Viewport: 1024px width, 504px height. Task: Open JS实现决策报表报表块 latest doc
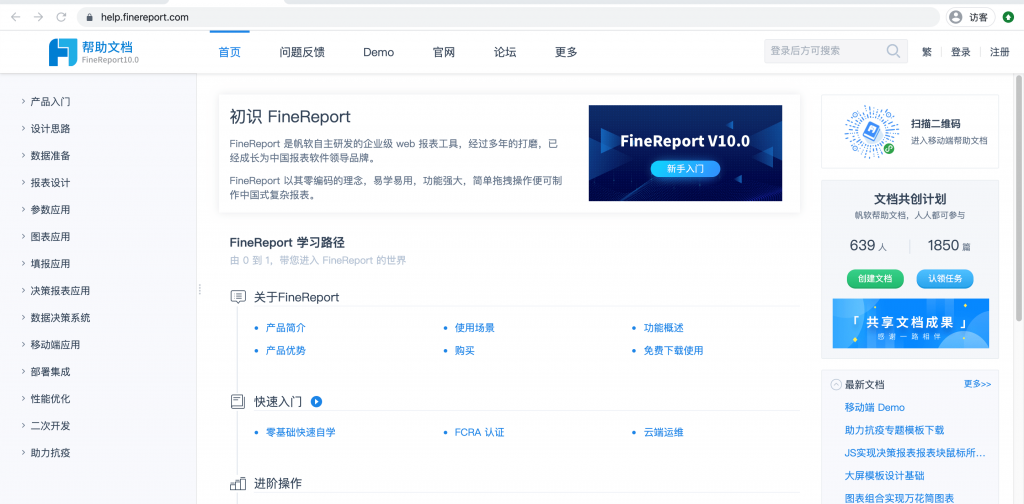[915, 453]
